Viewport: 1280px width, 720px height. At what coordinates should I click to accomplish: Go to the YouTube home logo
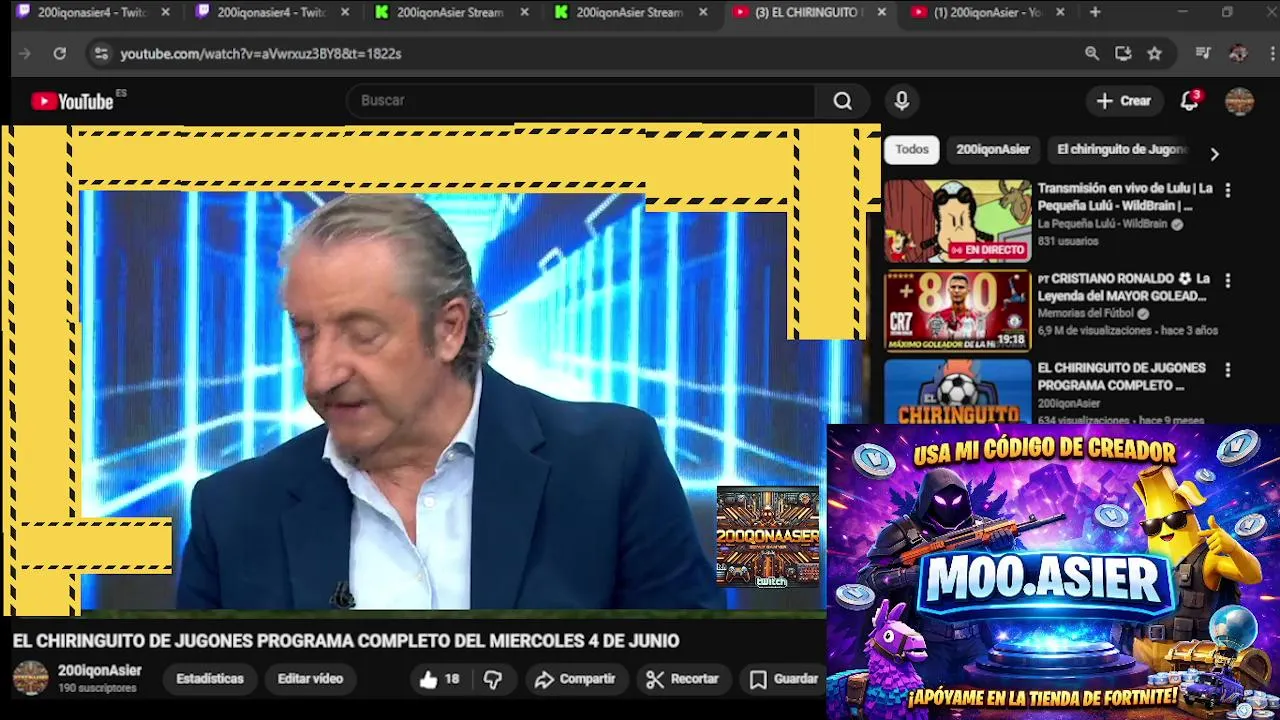pos(72,101)
